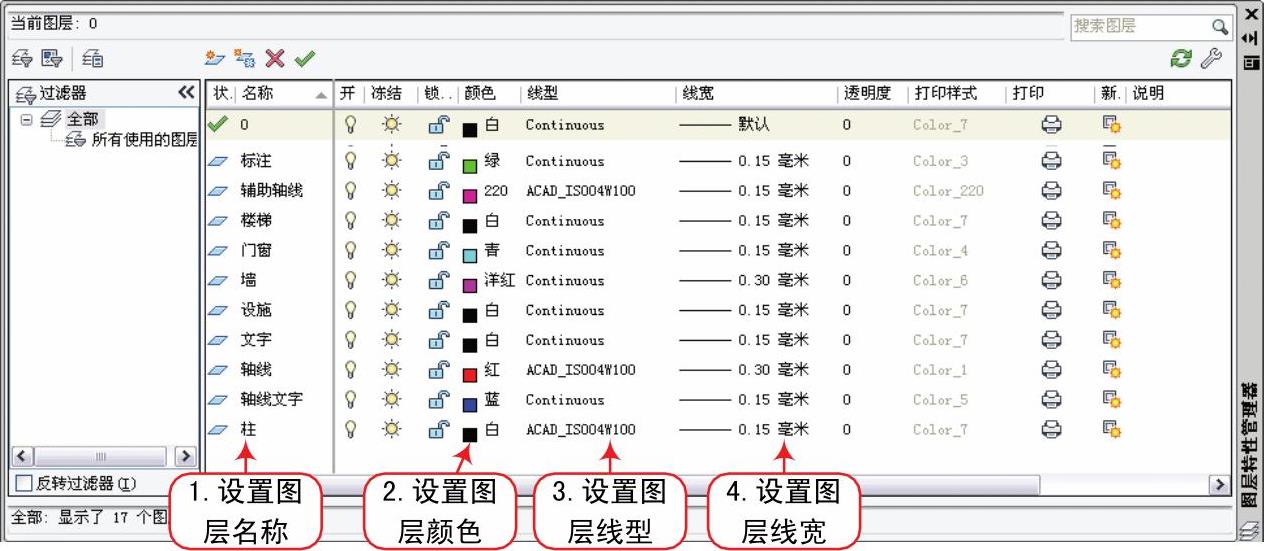Click the cyan color swatch of 门窗
This screenshot has height=551, width=1264.
tap(470, 256)
